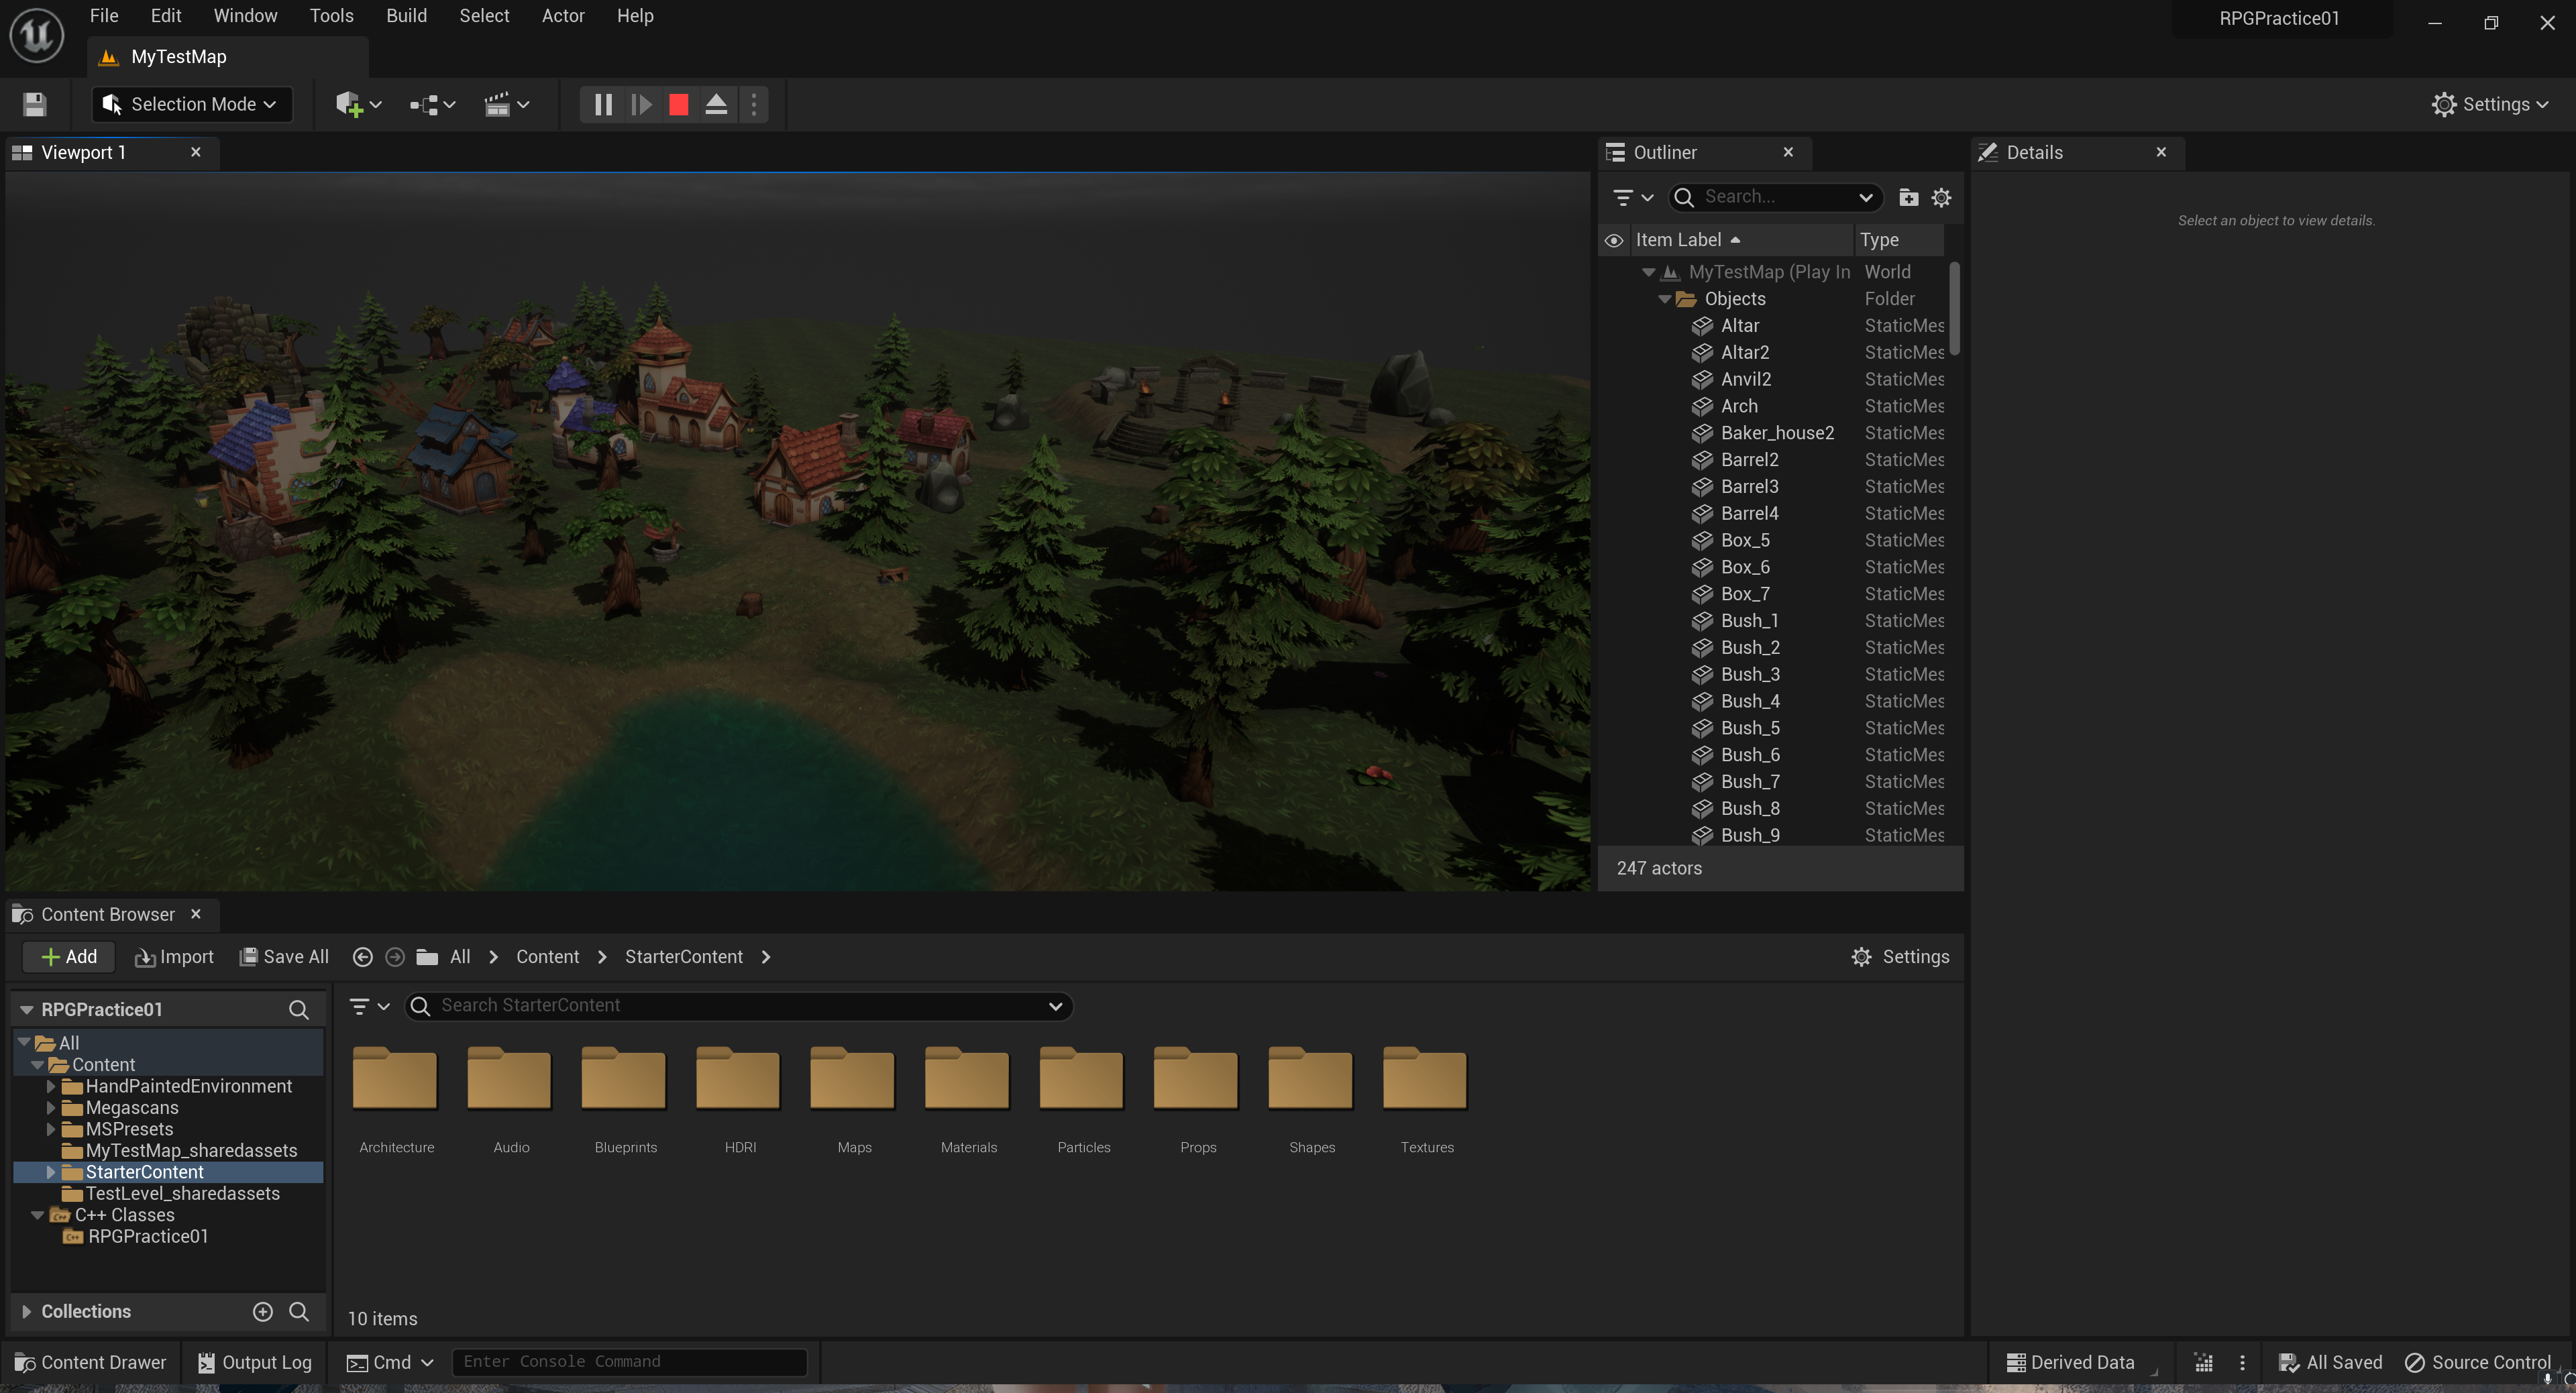Open Outliner settings gear icon
2576x1393 pixels.
[x=1941, y=197]
